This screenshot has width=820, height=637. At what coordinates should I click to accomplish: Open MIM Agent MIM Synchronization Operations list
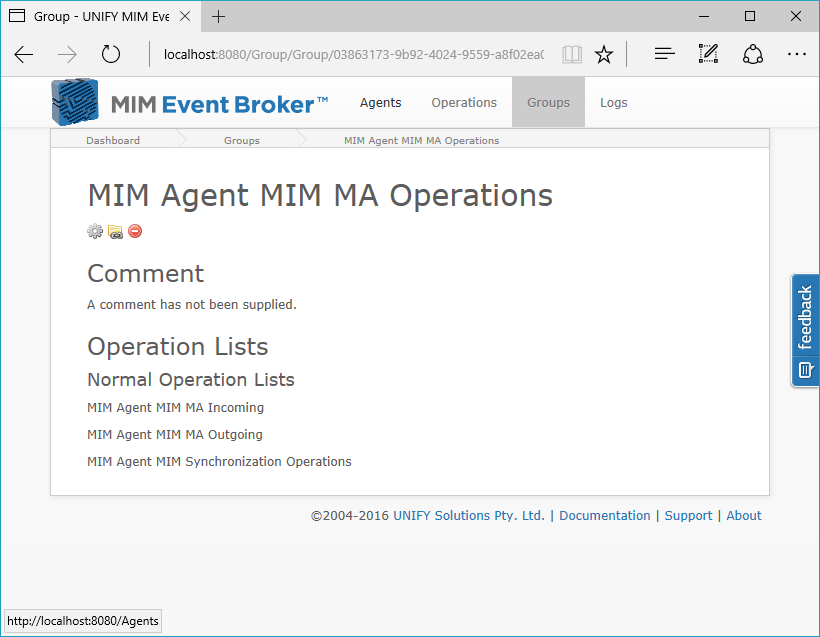click(219, 462)
